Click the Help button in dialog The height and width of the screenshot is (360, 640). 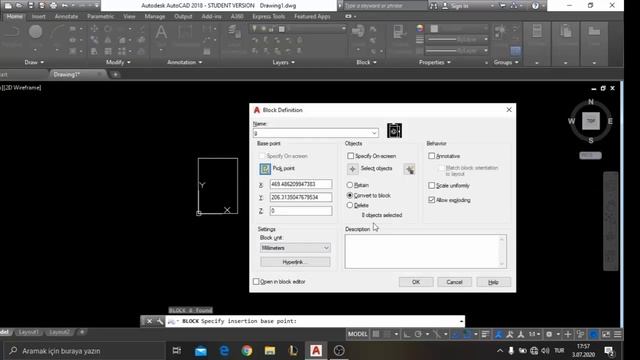click(493, 282)
